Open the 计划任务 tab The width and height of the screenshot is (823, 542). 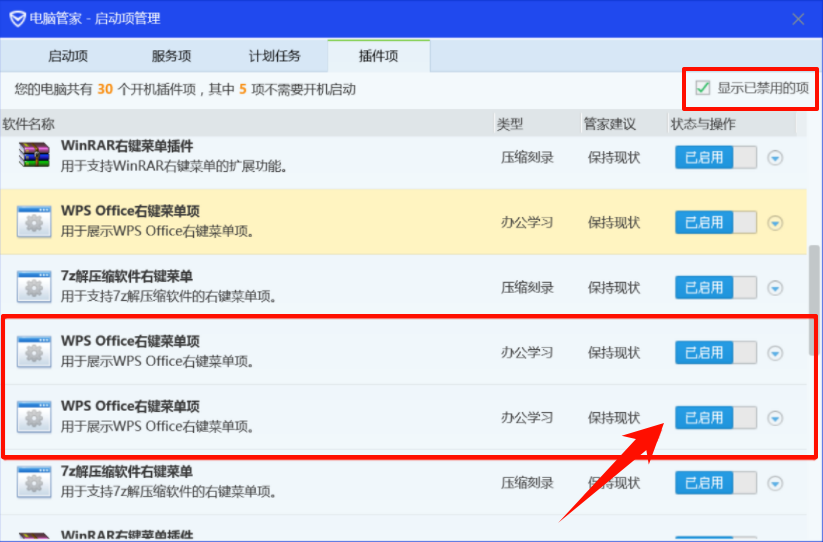pyautogui.click(x=275, y=56)
